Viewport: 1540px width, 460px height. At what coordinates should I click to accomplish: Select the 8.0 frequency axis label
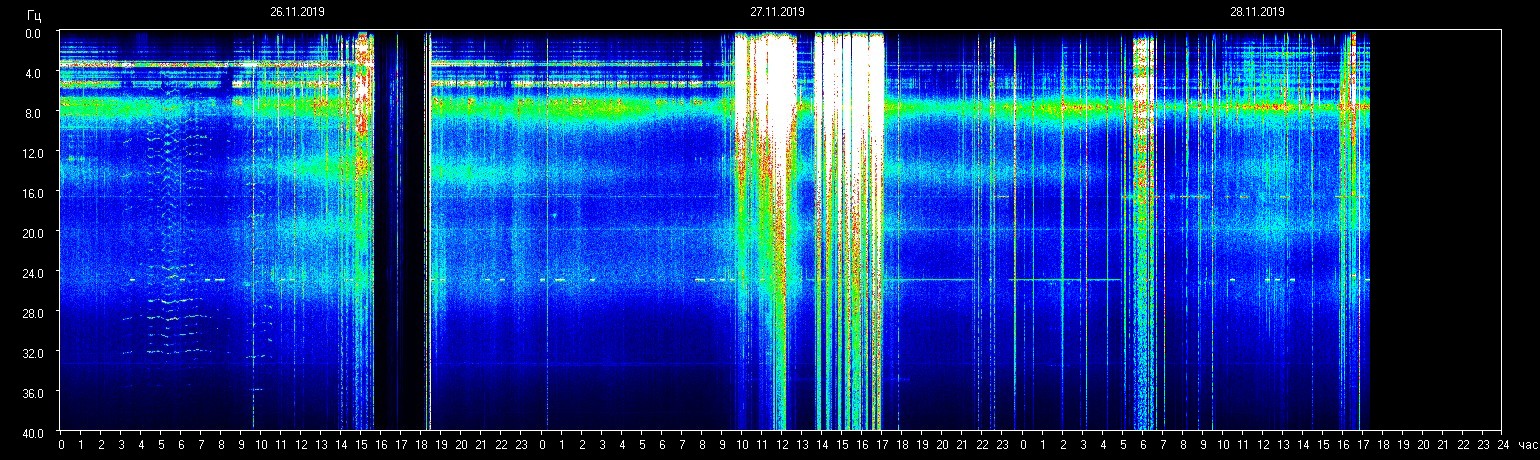coord(34,113)
